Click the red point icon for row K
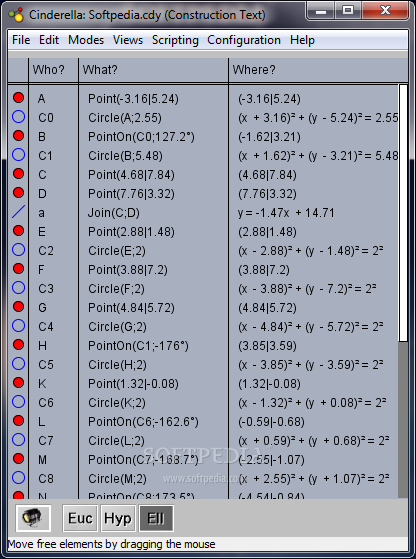Viewport: 416px width, 559px height. coord(19,383)
